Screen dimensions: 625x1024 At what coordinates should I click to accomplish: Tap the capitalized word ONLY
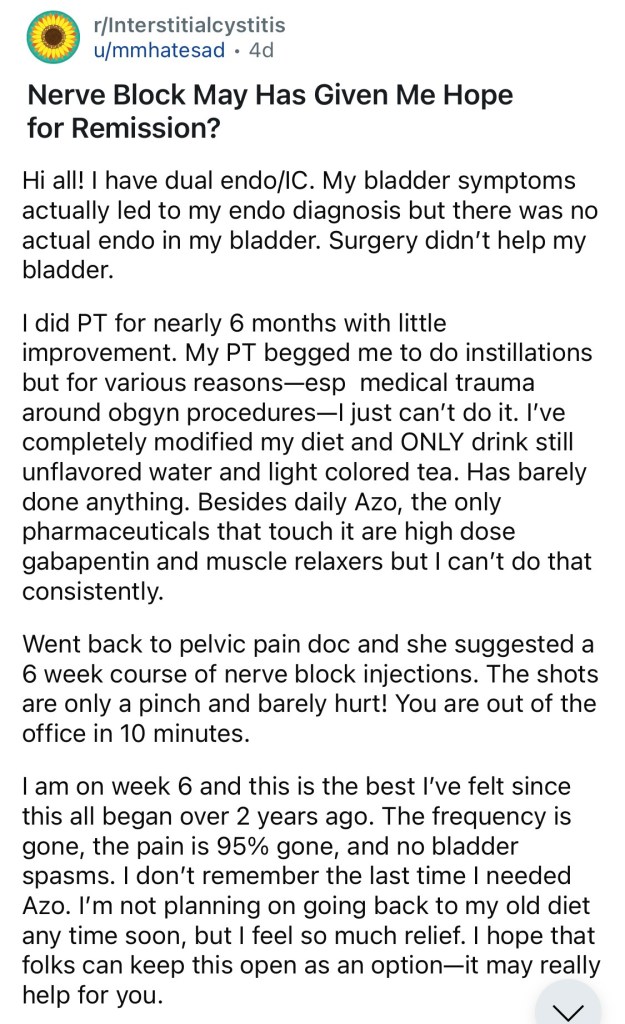pos(432,442)
